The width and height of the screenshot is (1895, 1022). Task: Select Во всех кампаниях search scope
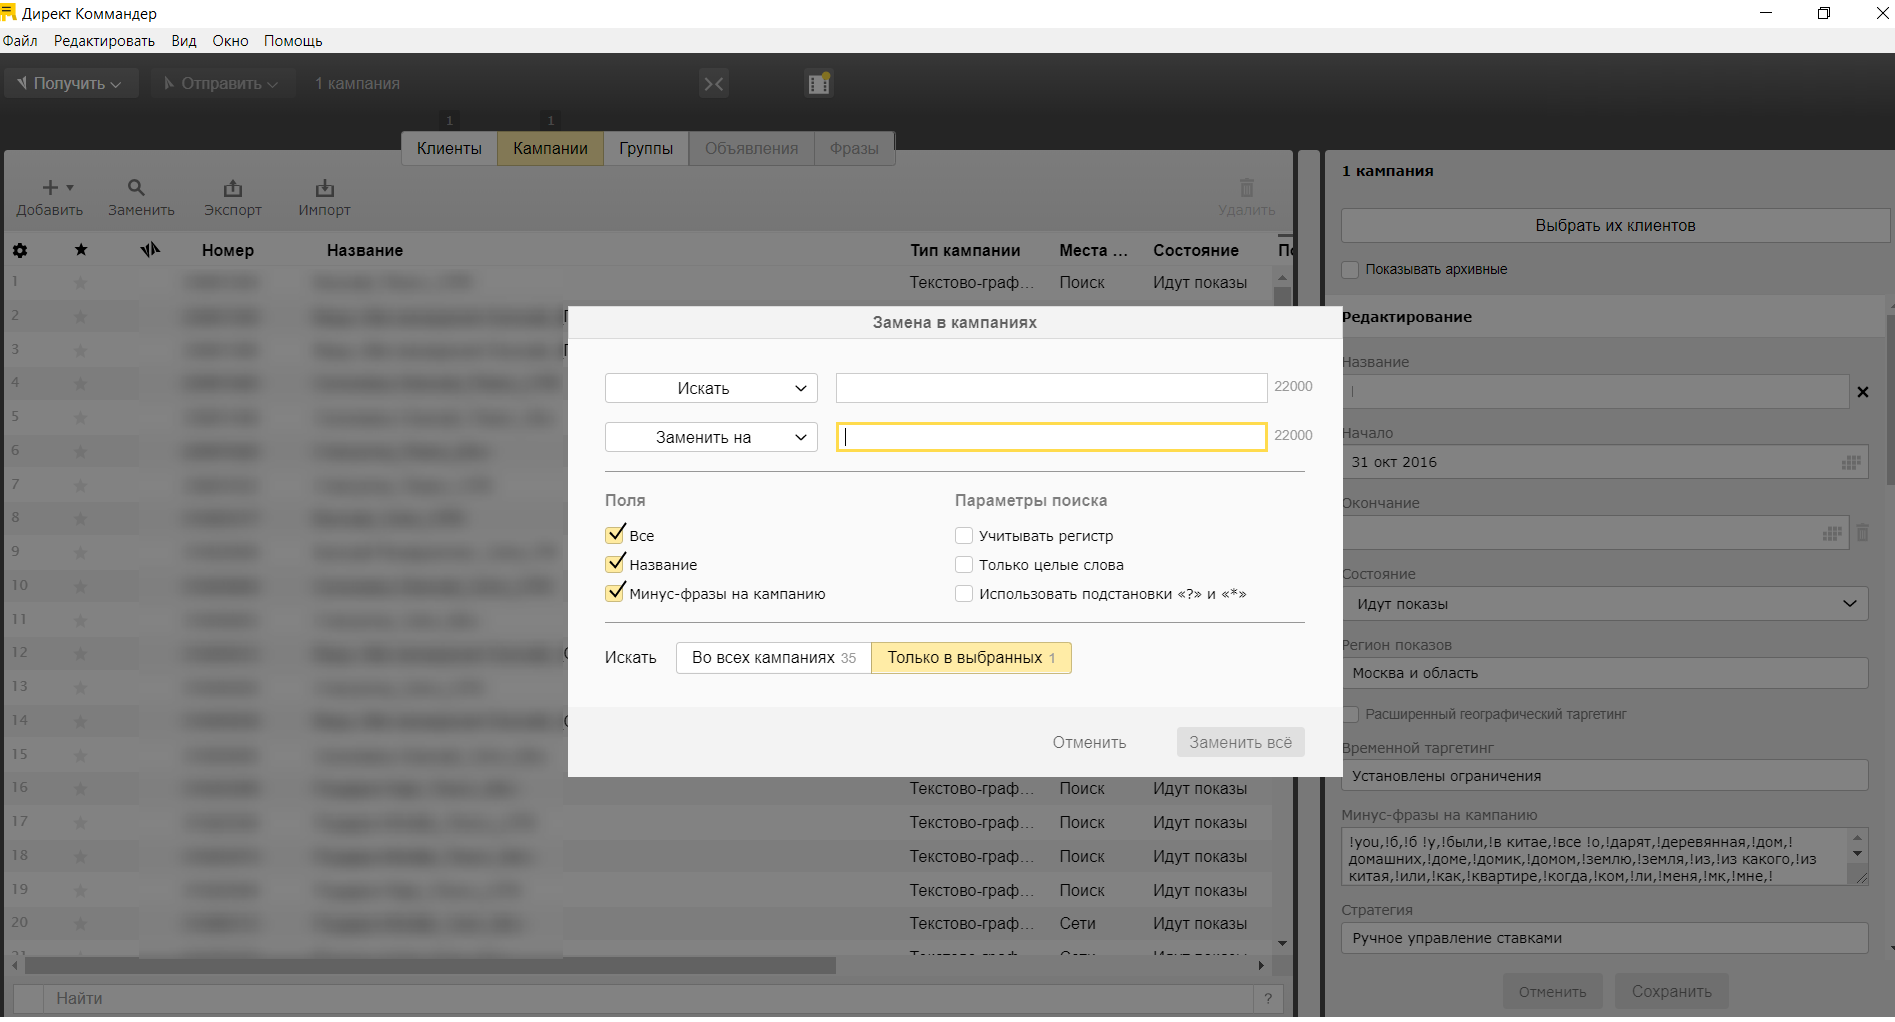click(x=773, y=658)
